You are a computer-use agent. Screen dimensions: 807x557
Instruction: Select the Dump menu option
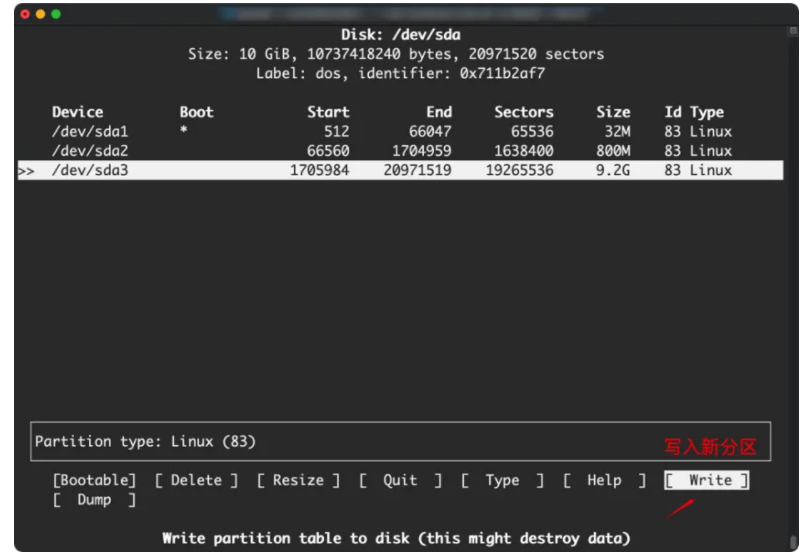(94, 500)
